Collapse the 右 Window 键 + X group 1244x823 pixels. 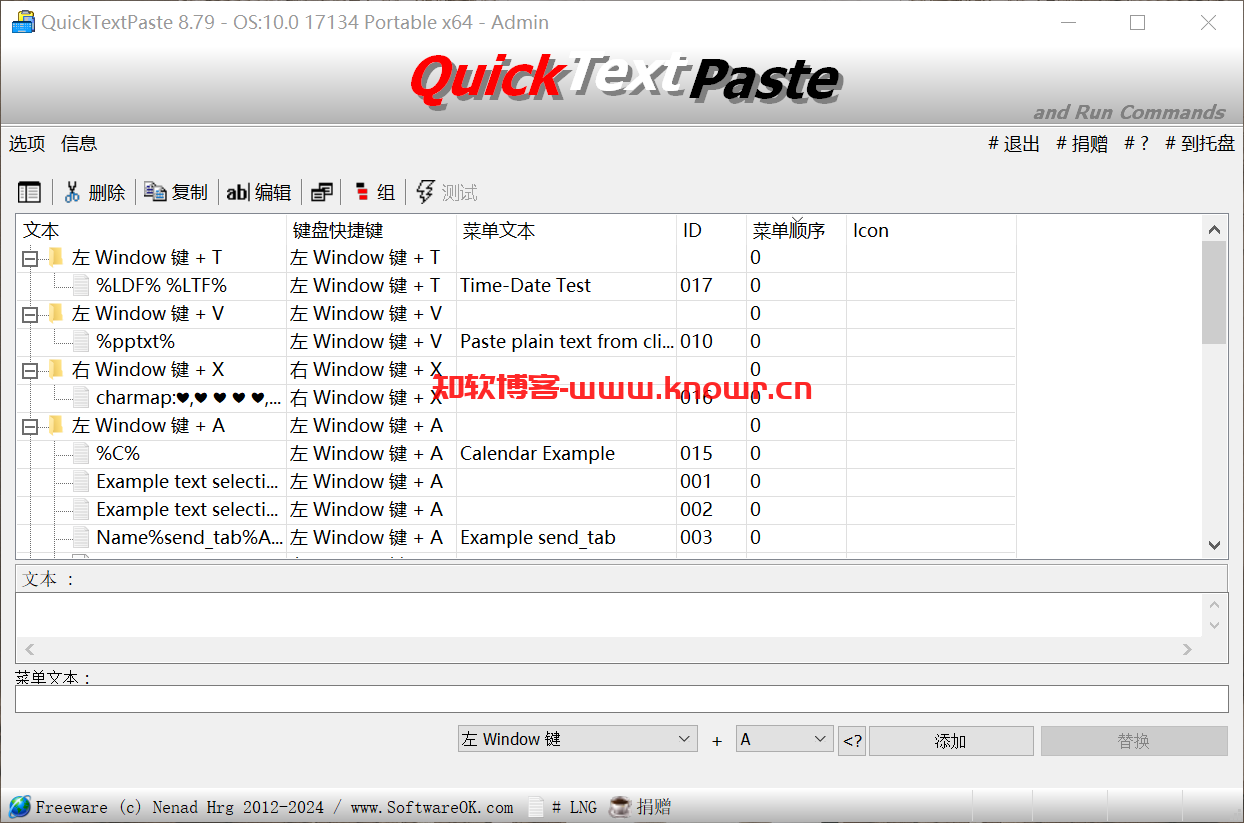coord(30,370)
